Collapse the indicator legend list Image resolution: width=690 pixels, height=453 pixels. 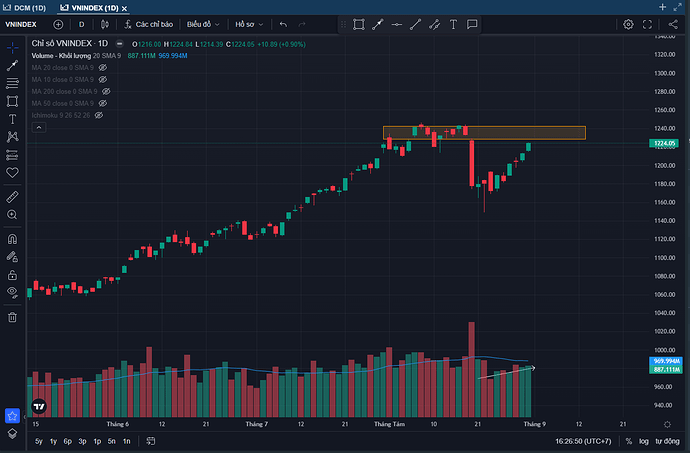click(39, 127)
